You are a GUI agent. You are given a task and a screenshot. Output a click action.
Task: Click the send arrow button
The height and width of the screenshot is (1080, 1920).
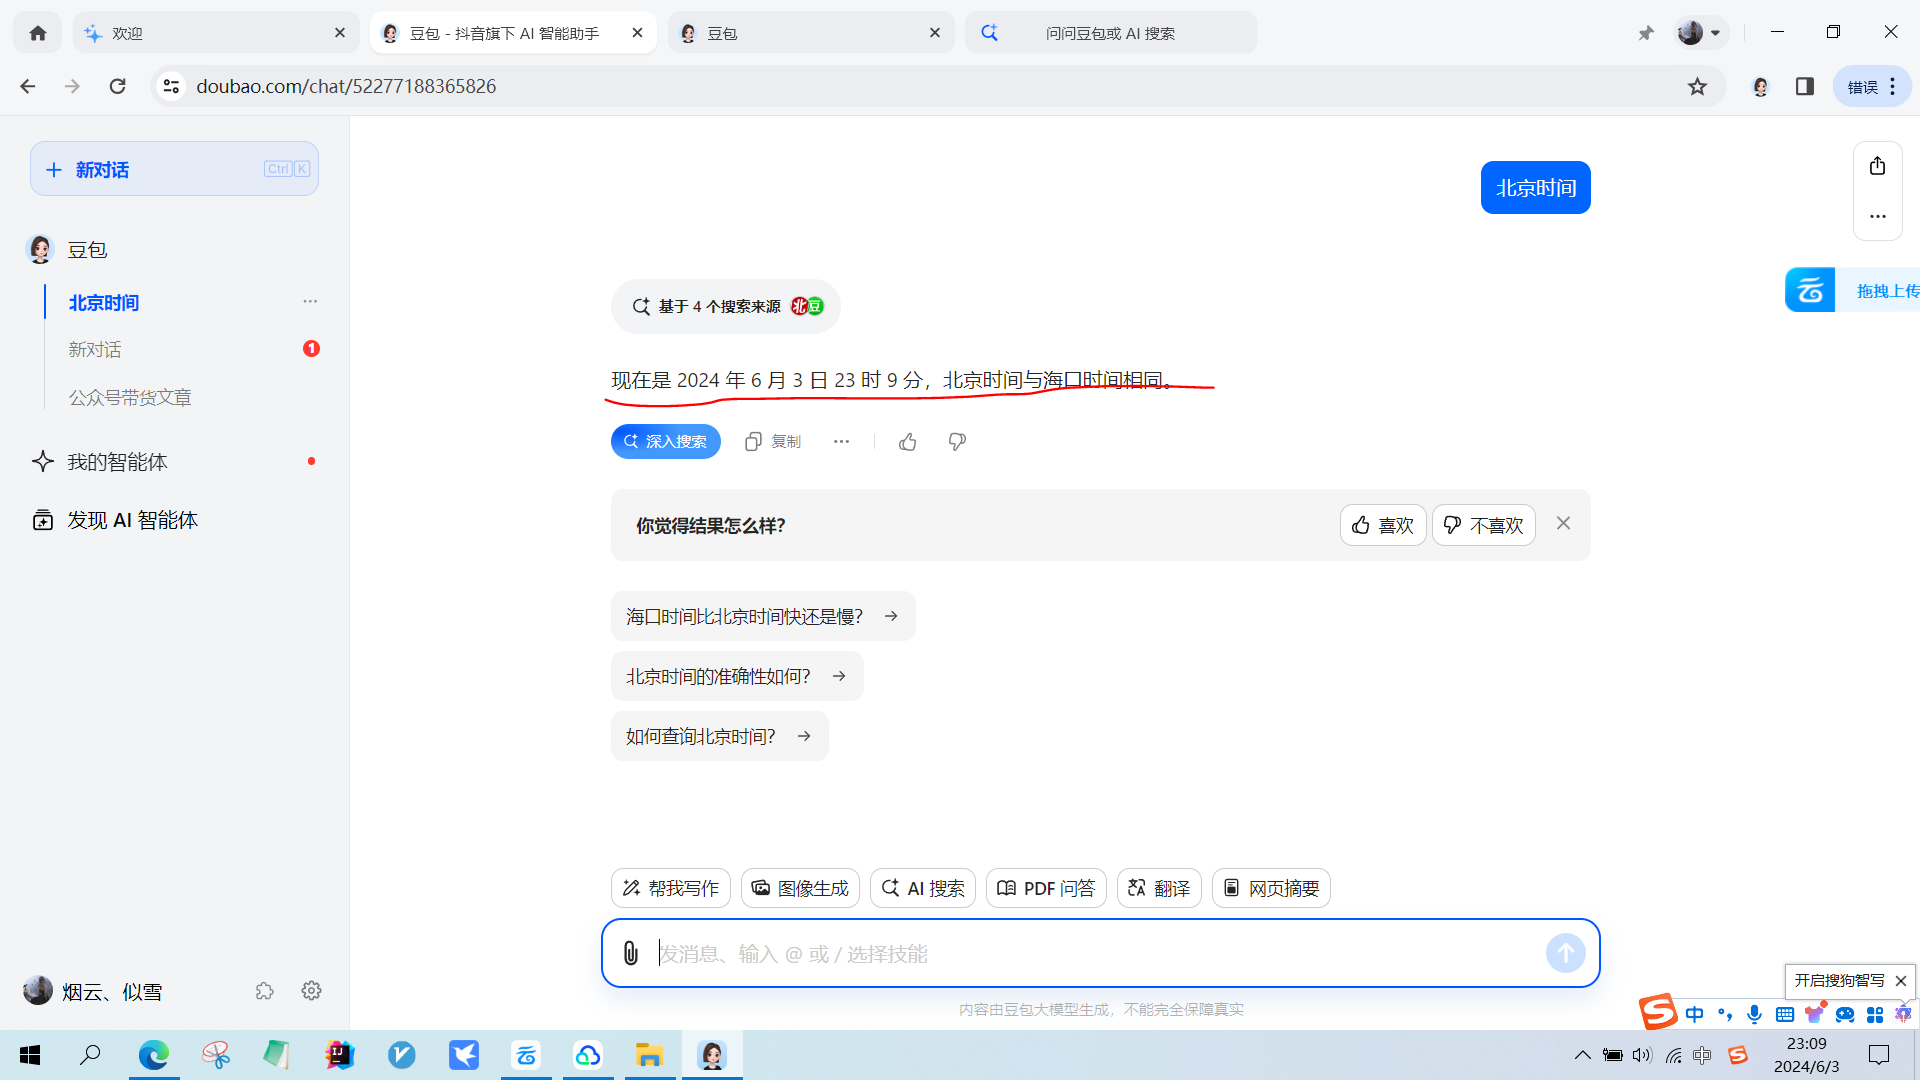tap(1565, 953)
